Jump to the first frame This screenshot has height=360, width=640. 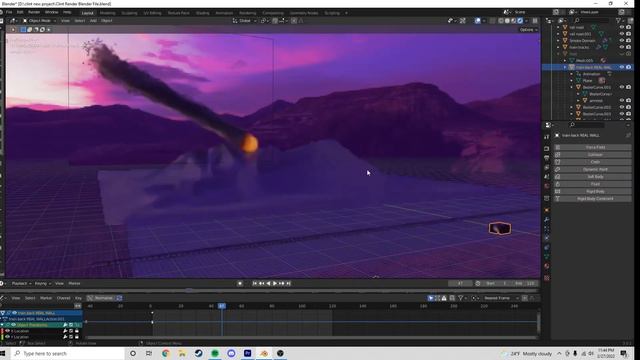[x=255, y=283]
